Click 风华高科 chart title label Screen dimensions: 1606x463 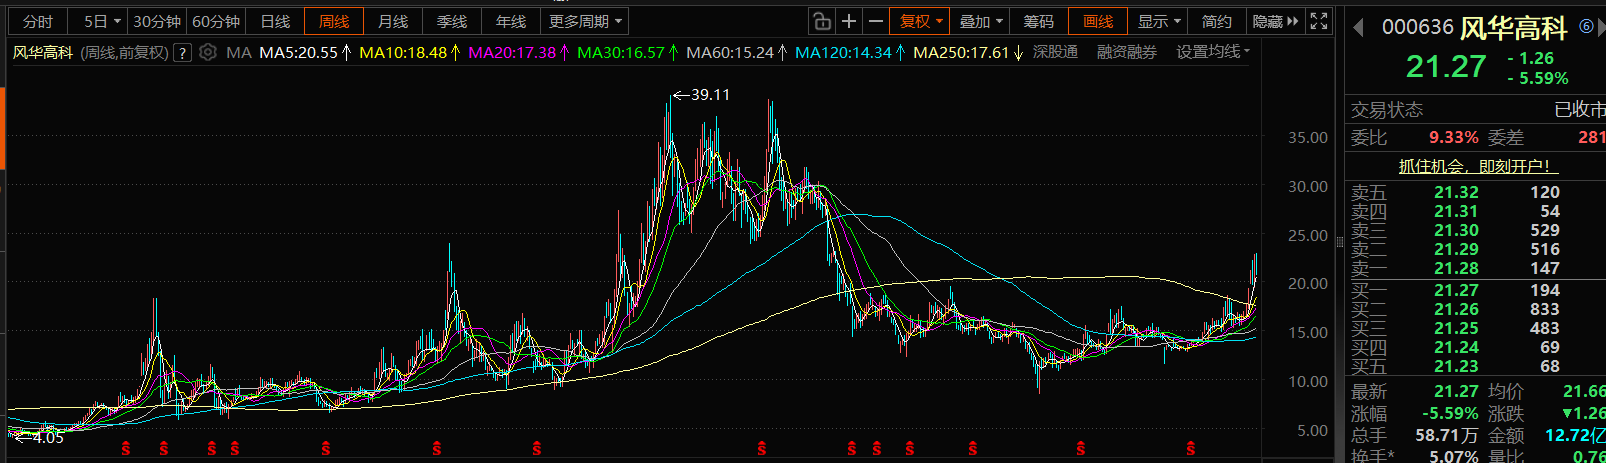coord(43,52)
